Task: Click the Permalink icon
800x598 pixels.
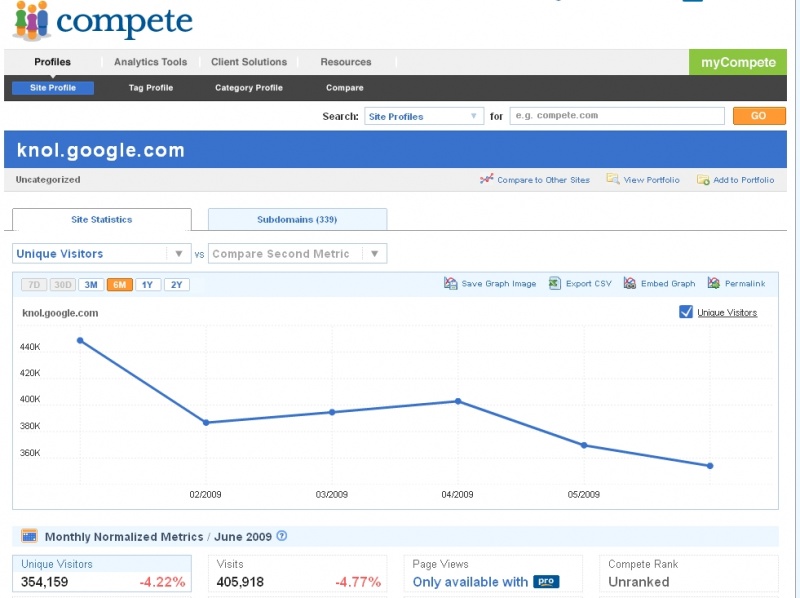Action: pyautogui.click(x=715, y=283)
